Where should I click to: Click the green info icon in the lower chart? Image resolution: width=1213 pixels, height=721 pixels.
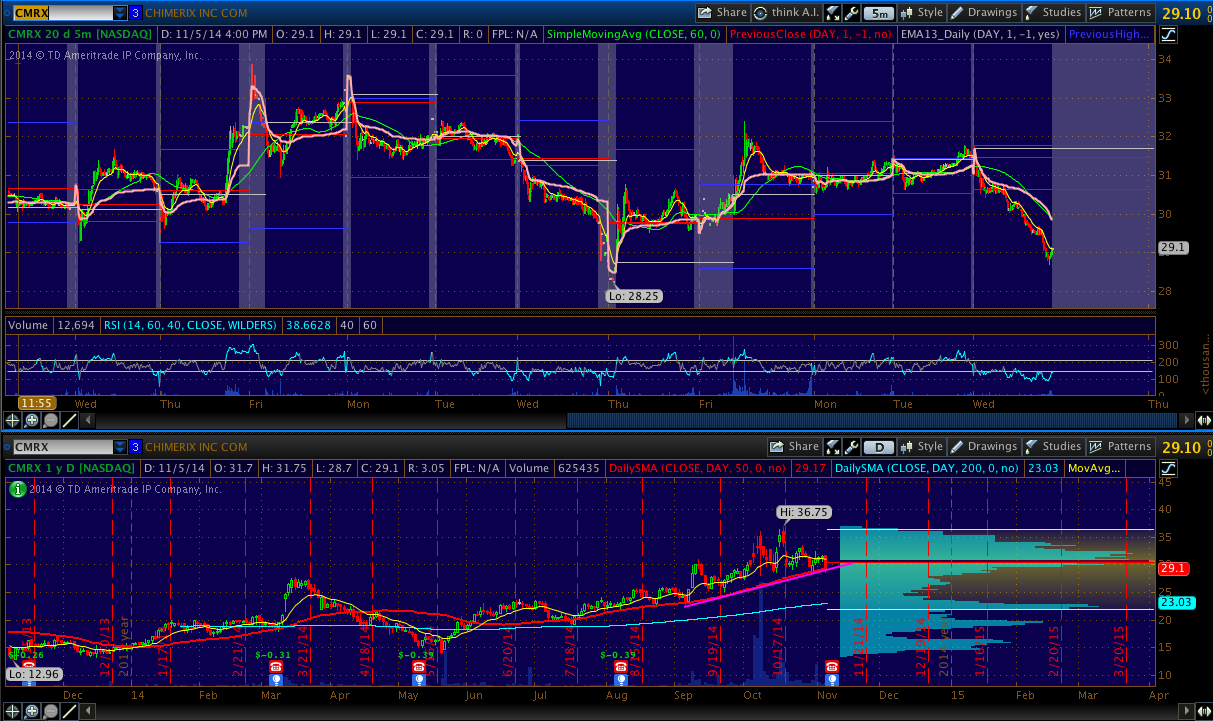[17, 489]
